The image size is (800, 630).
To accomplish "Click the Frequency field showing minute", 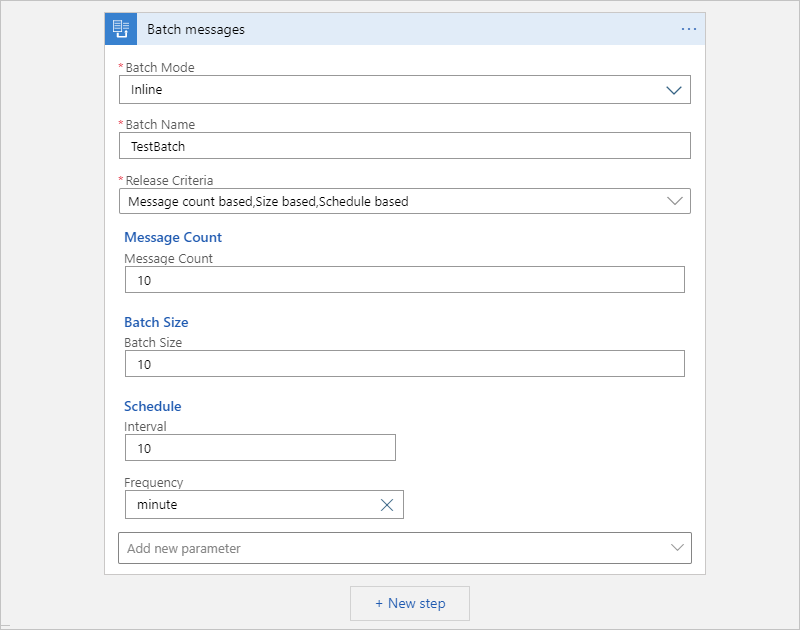I will 250,505.
